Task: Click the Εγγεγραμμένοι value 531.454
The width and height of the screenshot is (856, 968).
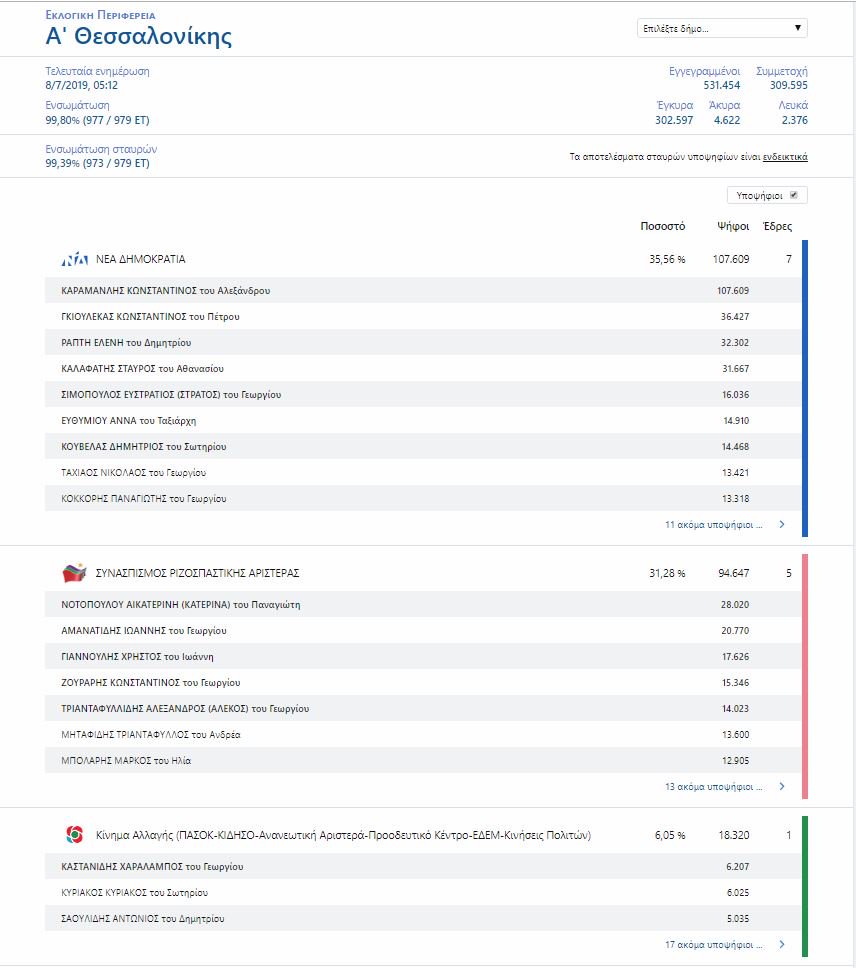Action: [x=721, y=85]
